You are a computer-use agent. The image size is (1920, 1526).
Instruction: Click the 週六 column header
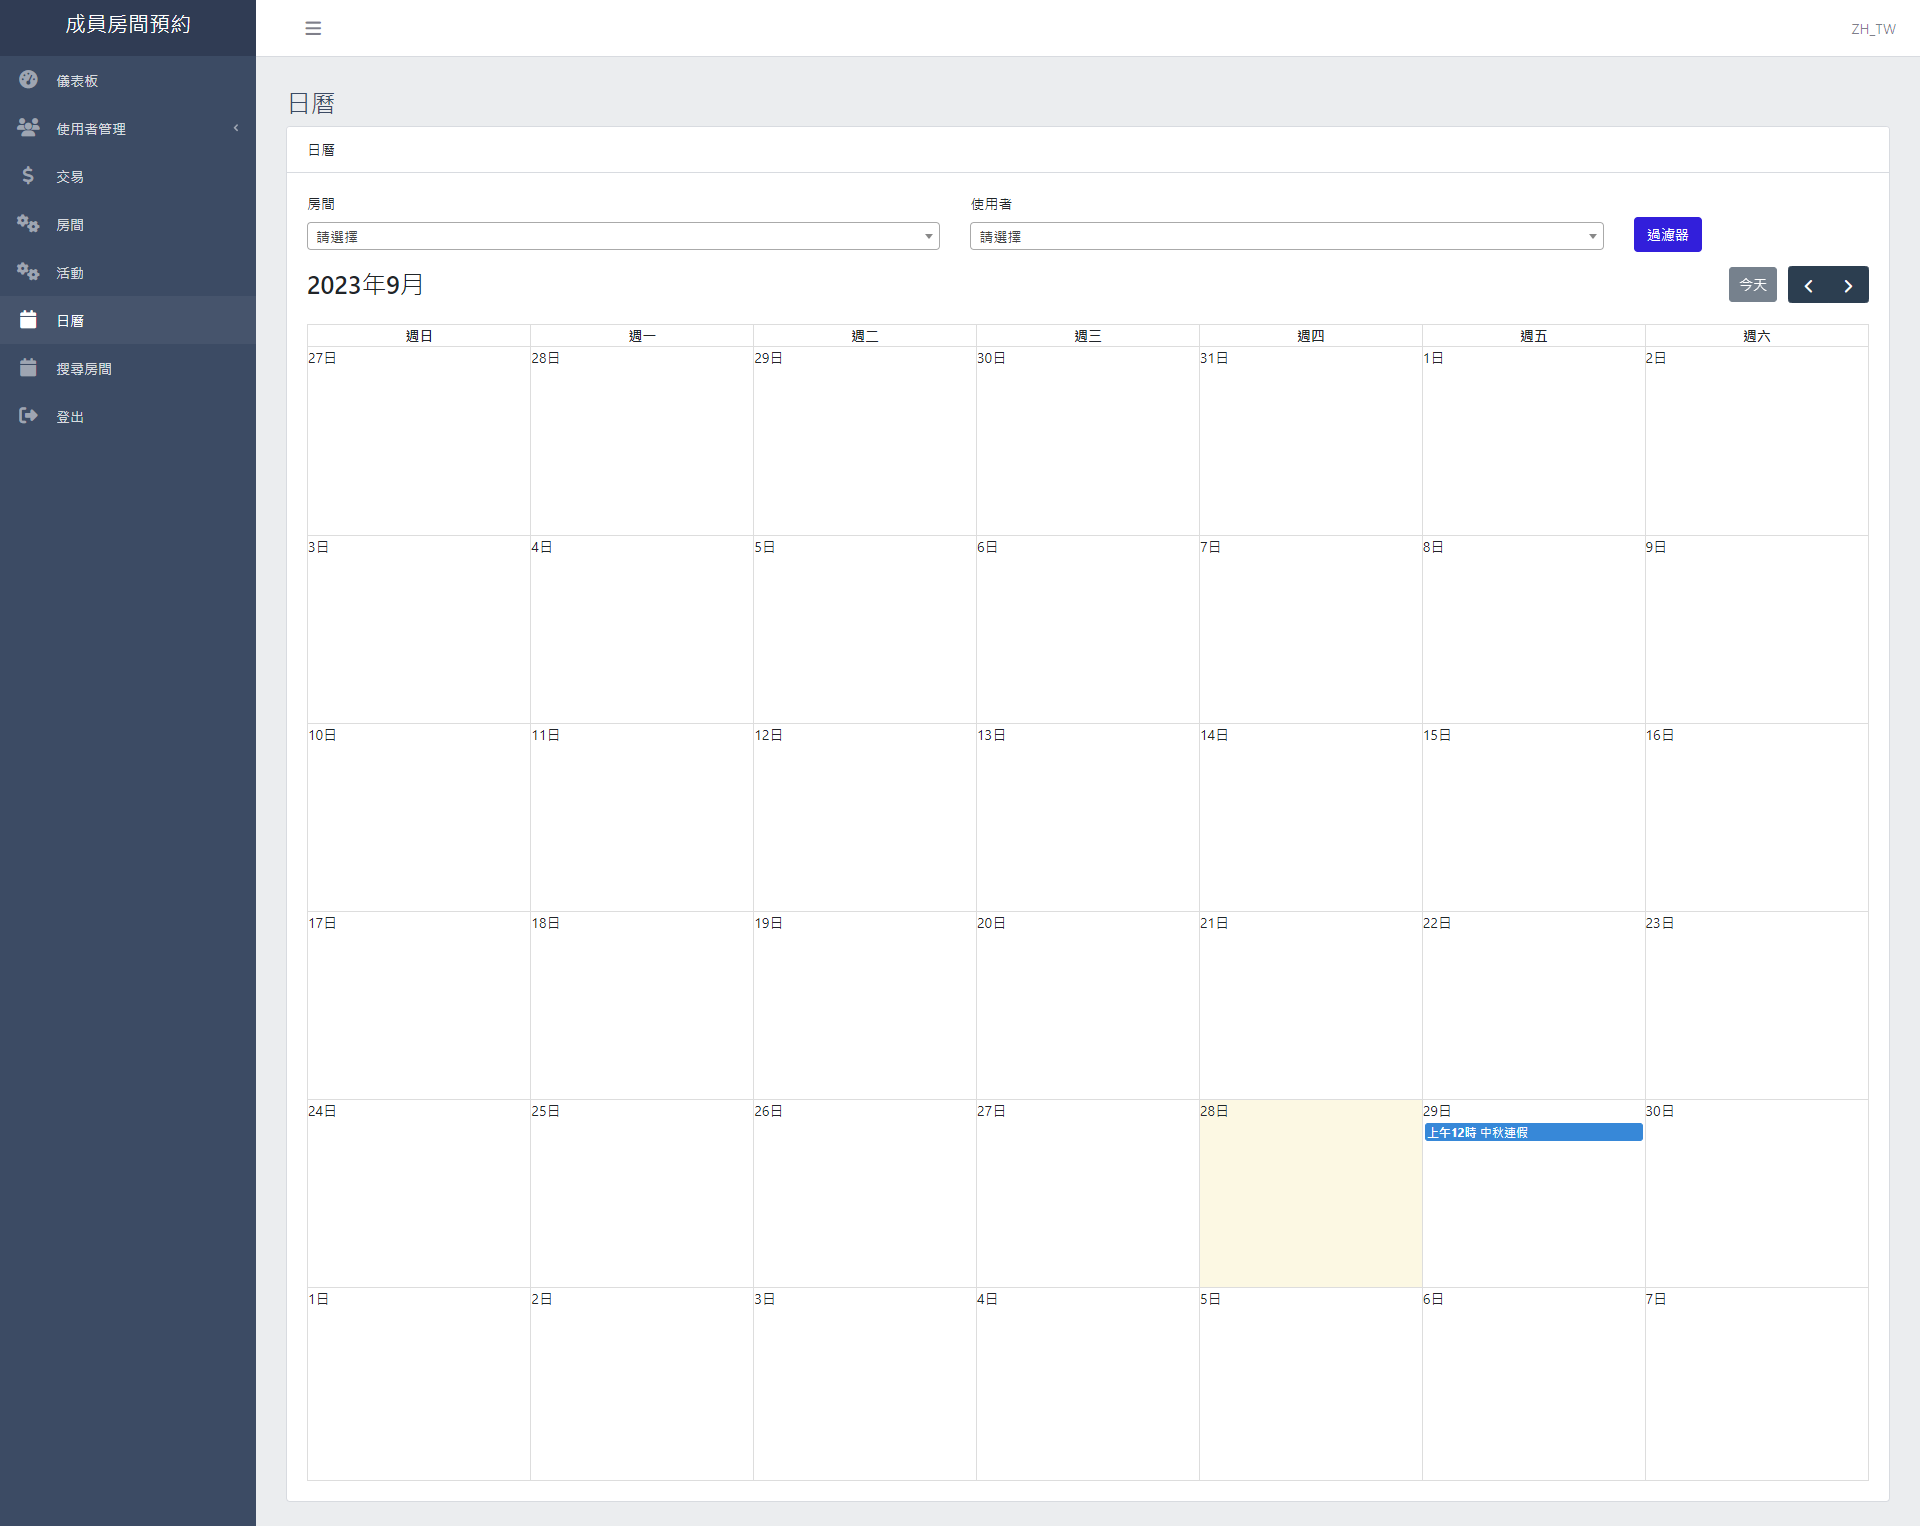1757,336
